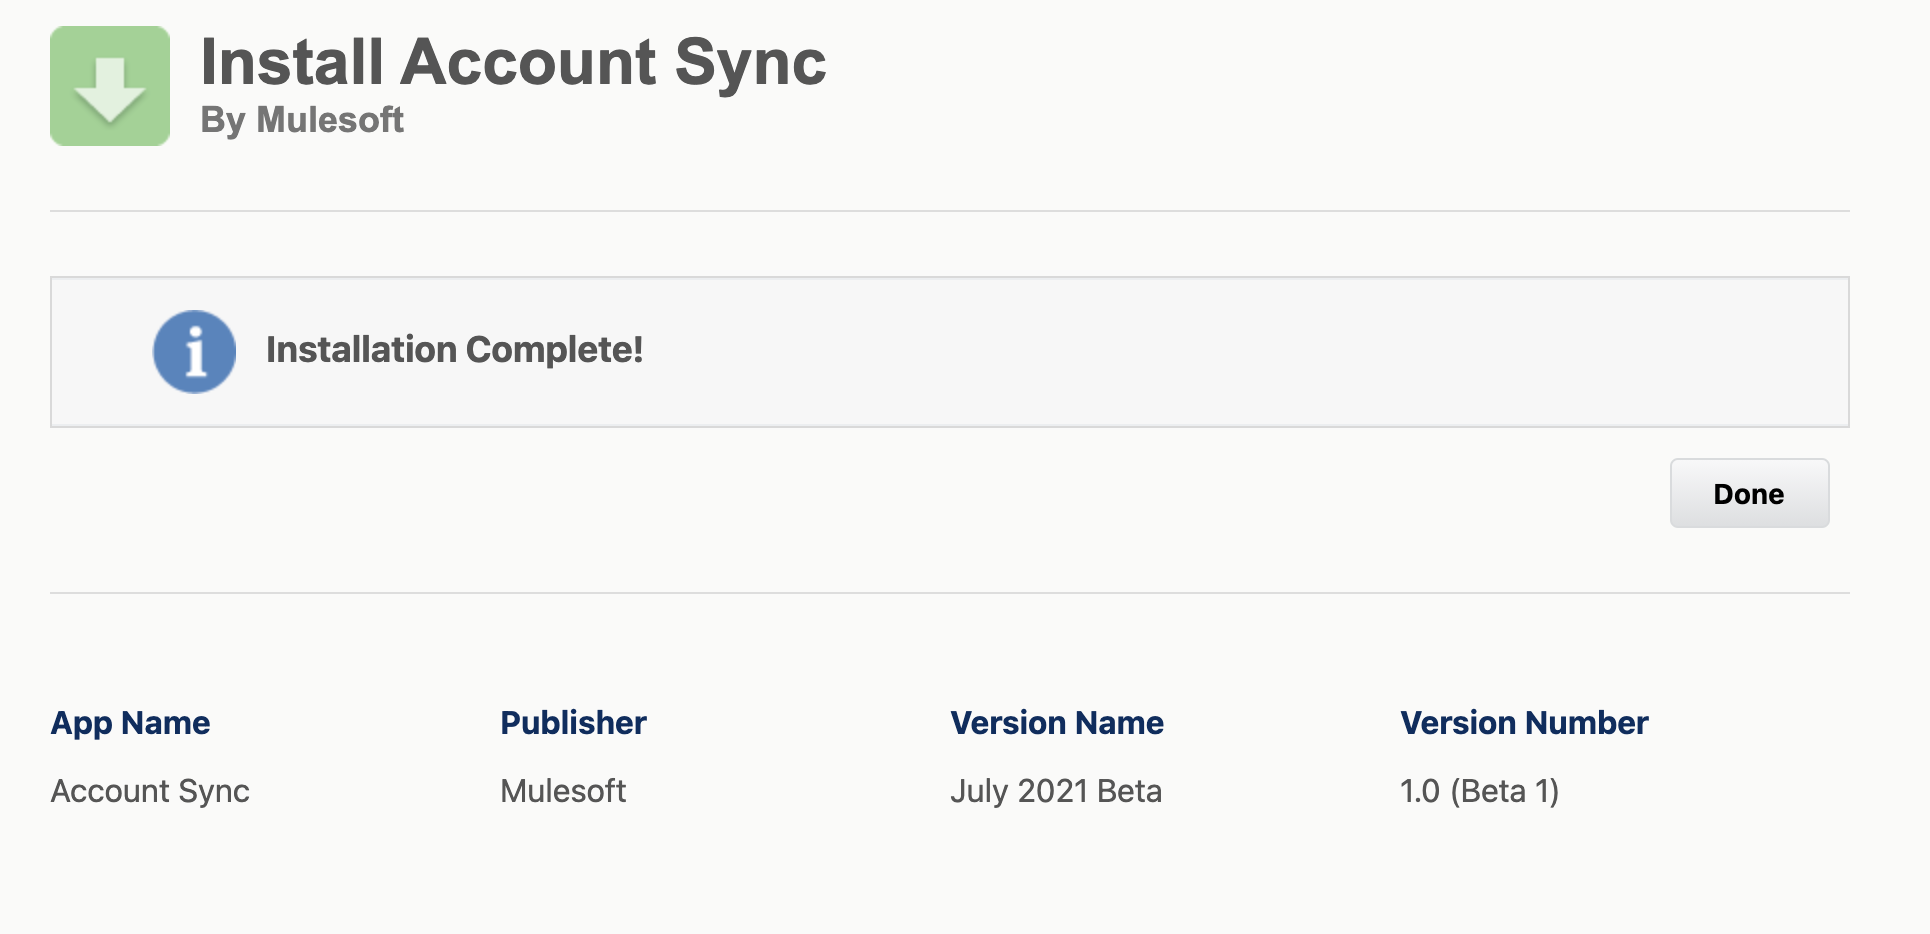The image size is (1930, 934).
Task: Click the Done button
Action: [1749, 493]
